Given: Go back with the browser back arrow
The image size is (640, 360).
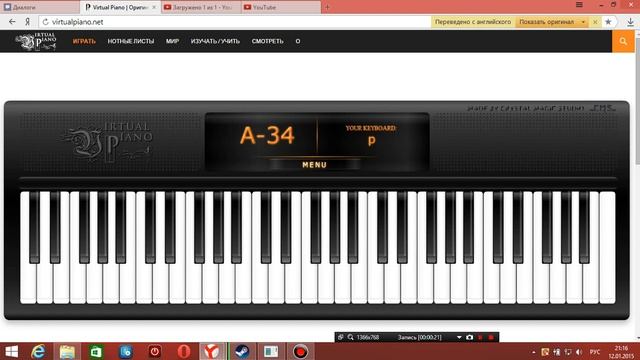Looking at the screenshot, I should (12, 22).
